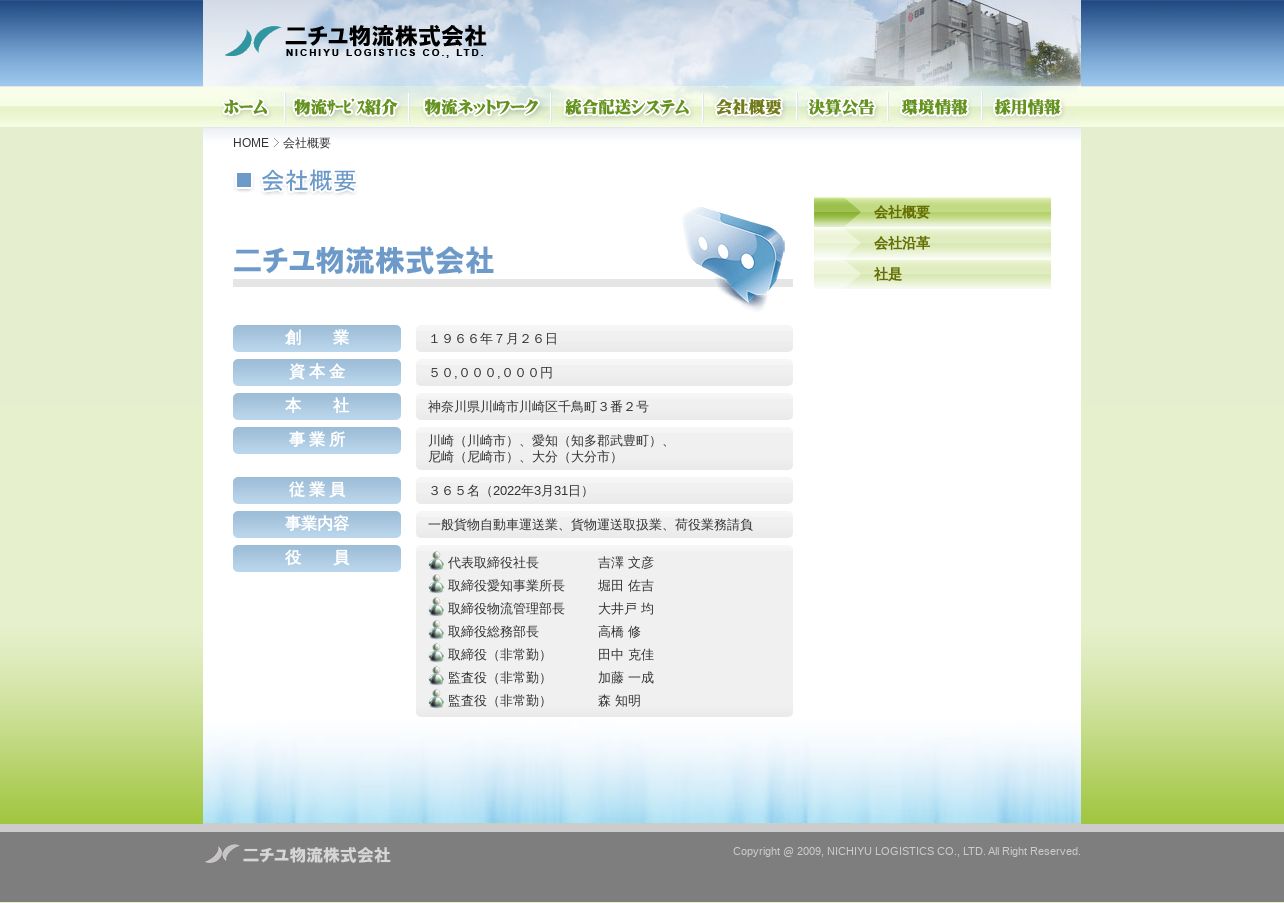Click the name 高橋 修
1284x903 pixels.
click(620, 632)
